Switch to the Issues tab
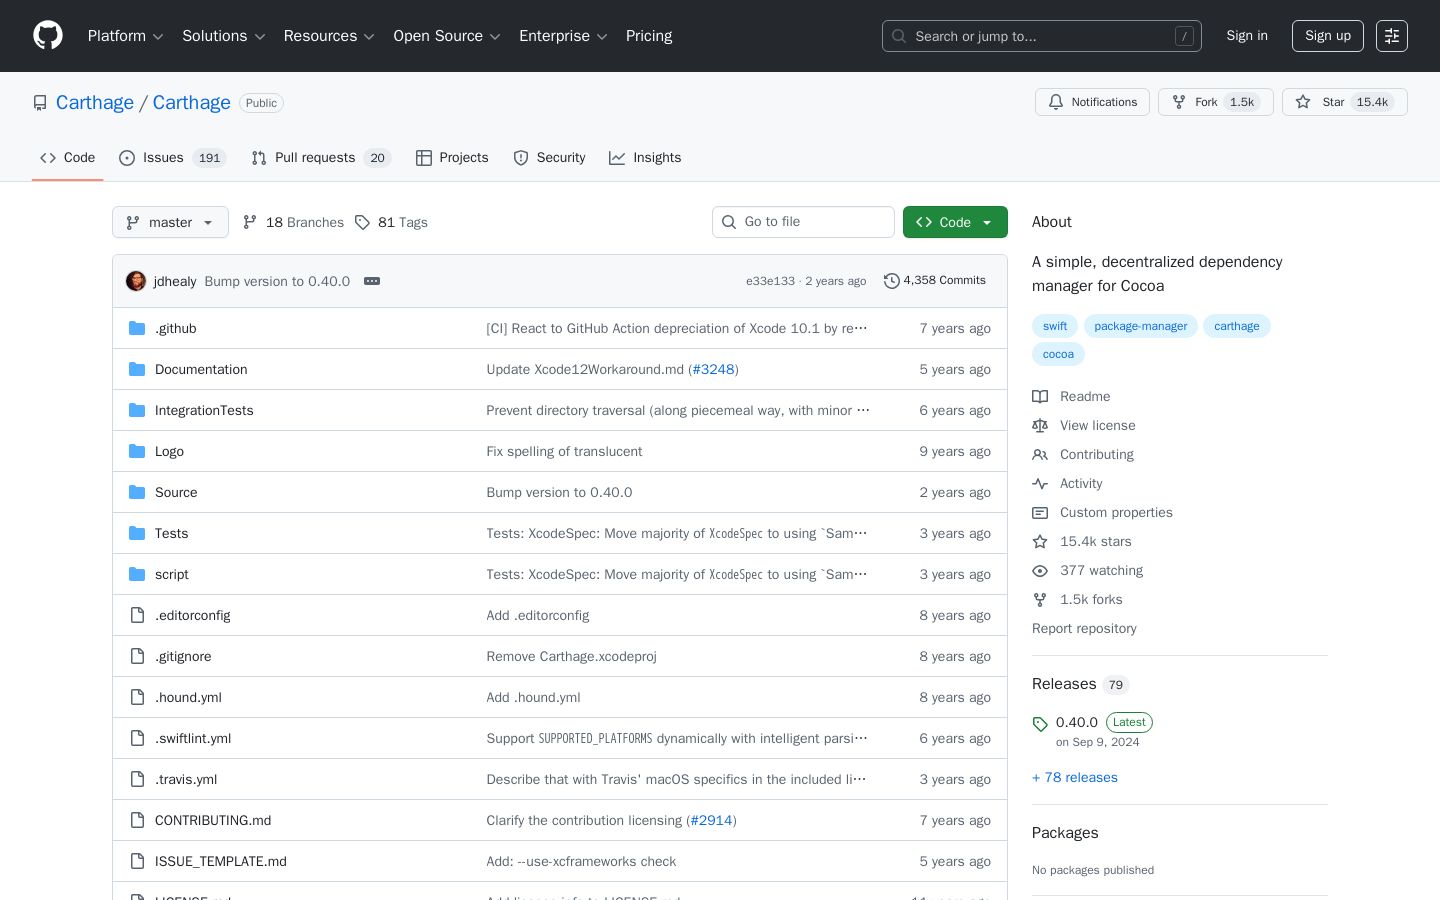Image resolution: width=1440 pixels, height=900 pixels. (173, 158)
